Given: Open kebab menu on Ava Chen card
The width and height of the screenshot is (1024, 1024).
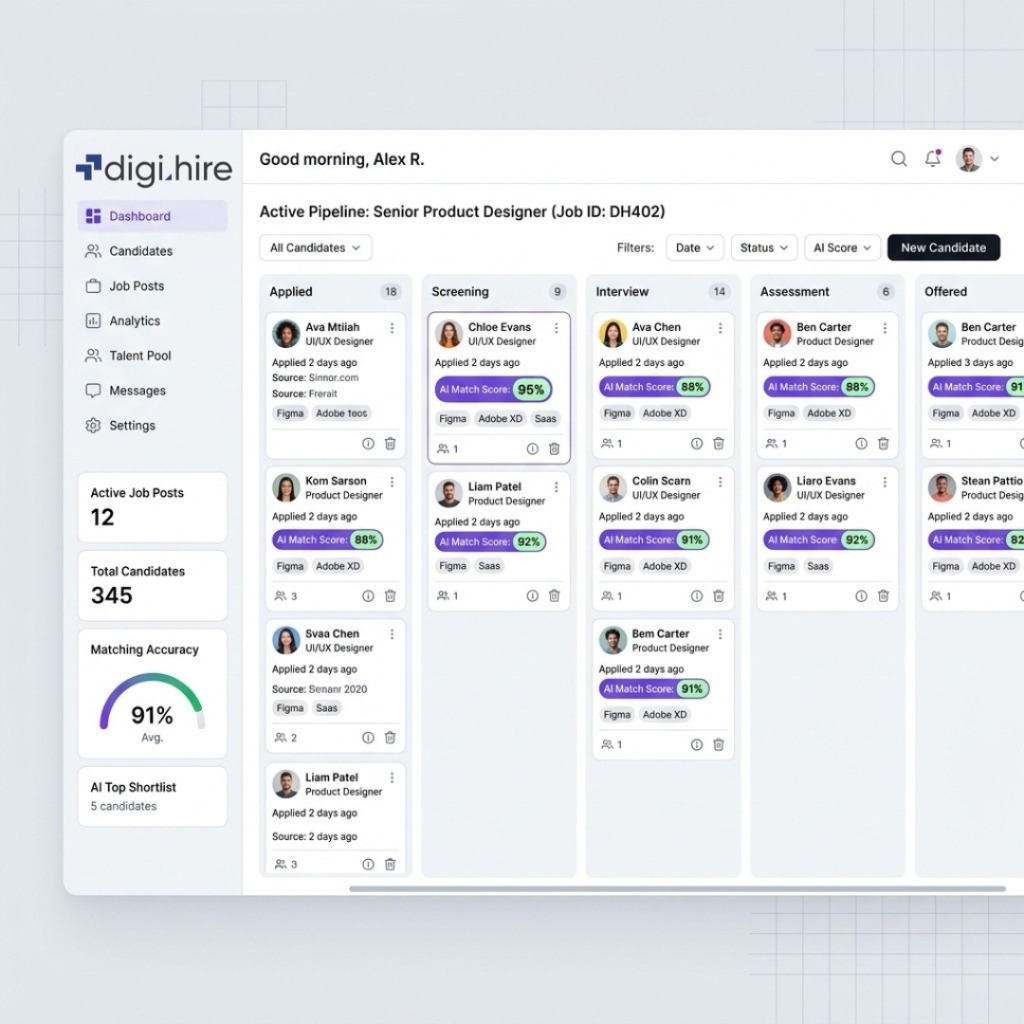Looking at the screenshot, I should 720,328.
